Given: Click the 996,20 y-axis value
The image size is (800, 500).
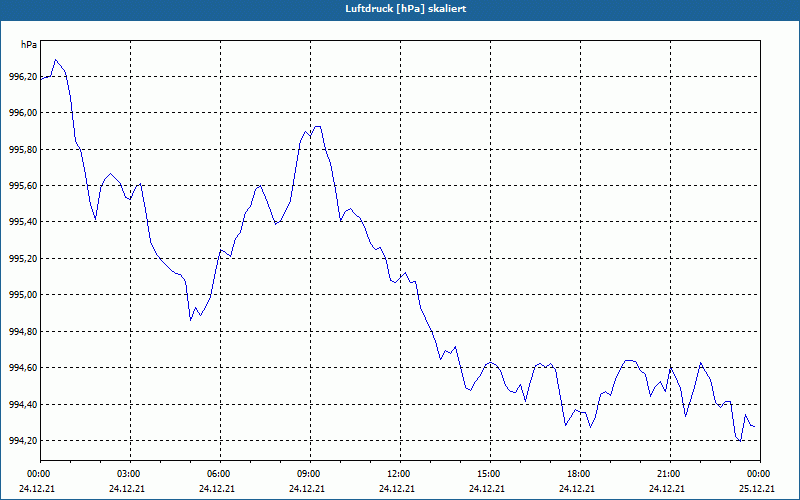Looking at the screenshot, I should [x=23, y=77].
